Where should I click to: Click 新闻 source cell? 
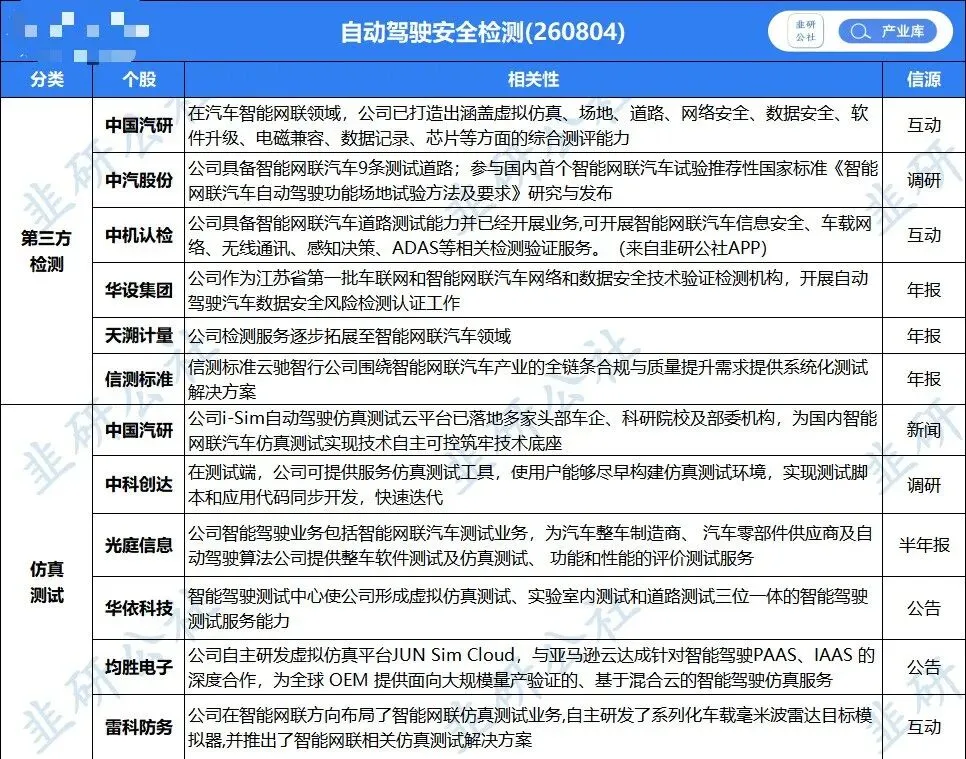click(x=923, y=431)
